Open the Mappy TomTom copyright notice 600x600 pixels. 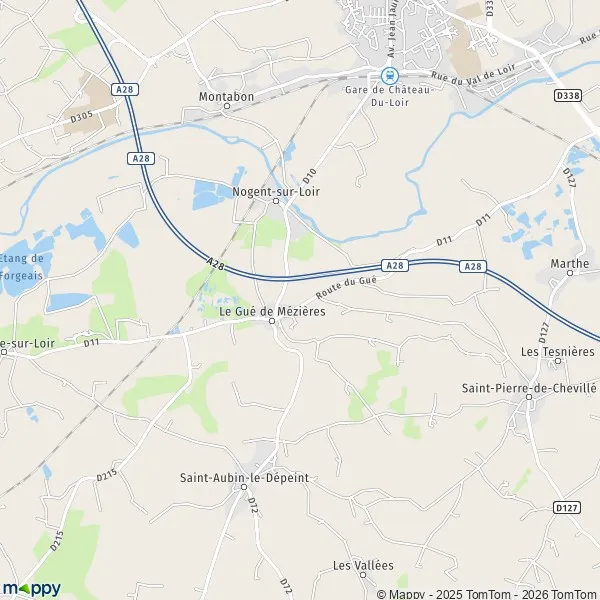(488, 594)
